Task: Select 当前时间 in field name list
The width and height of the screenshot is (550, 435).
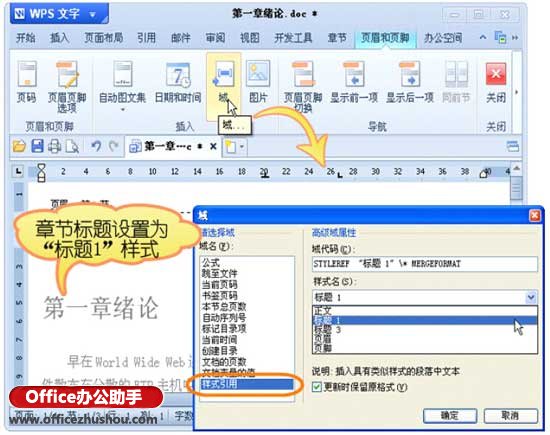Action: [x=220, y=340]
